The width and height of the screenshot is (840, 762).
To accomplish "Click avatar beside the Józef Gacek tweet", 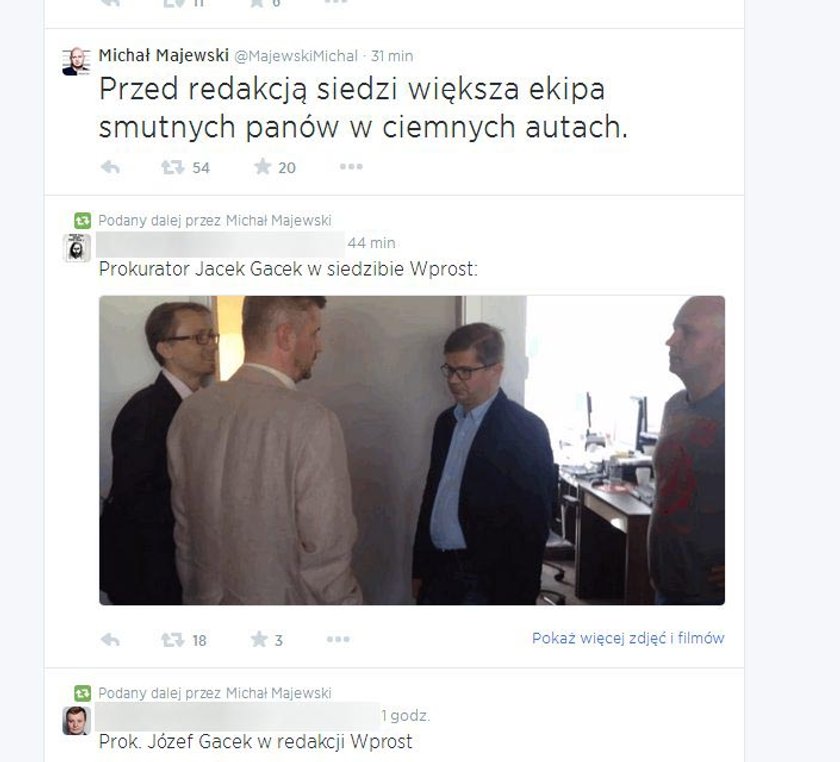I will tap(77, 720).
